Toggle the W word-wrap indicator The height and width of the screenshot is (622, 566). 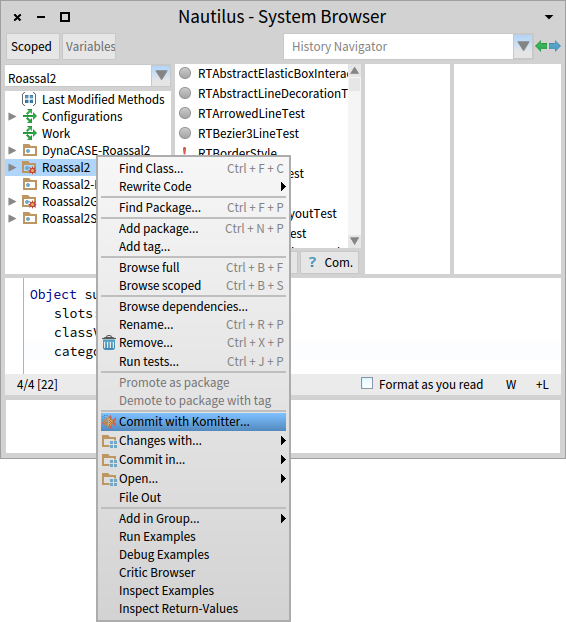pos(511,384)
